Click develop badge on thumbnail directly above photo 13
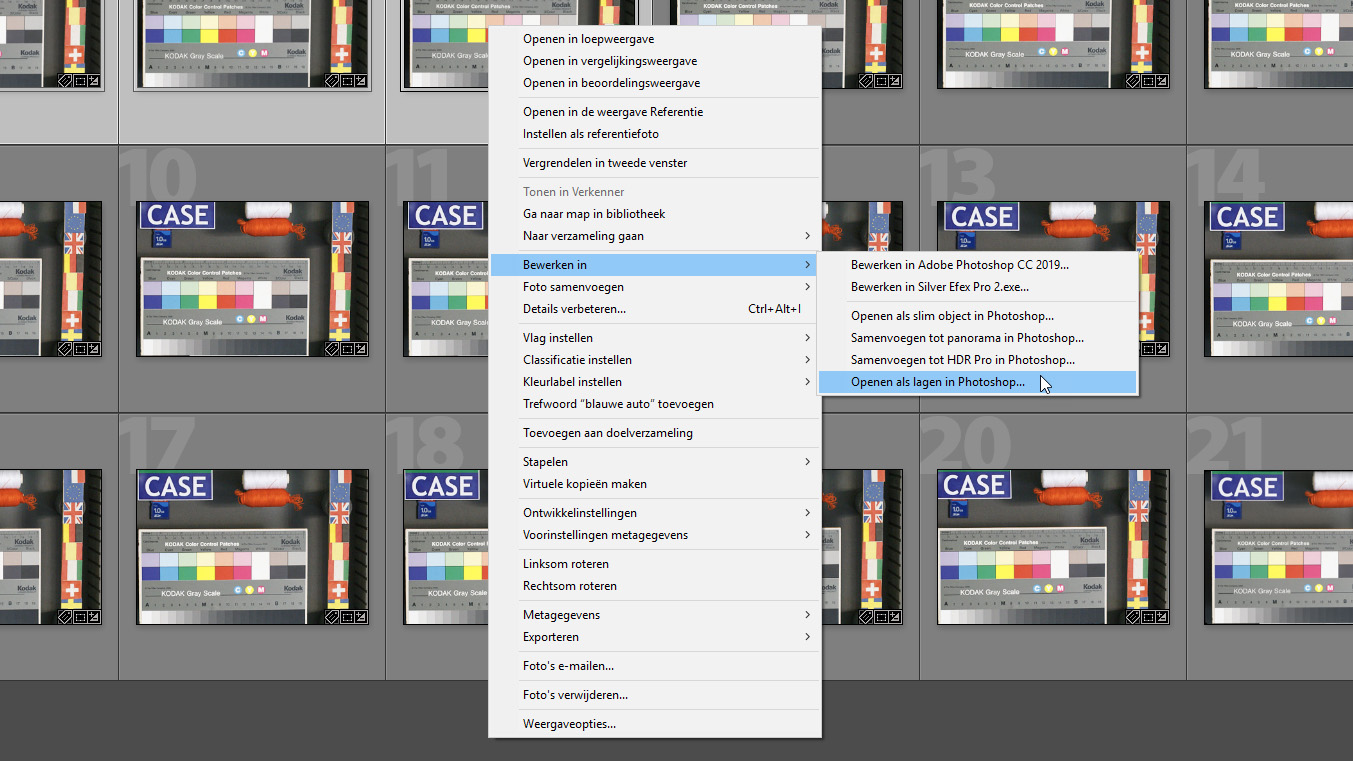Image resolution: width=1353 pixels, height=761 pixels. [x=1161, y=81]
